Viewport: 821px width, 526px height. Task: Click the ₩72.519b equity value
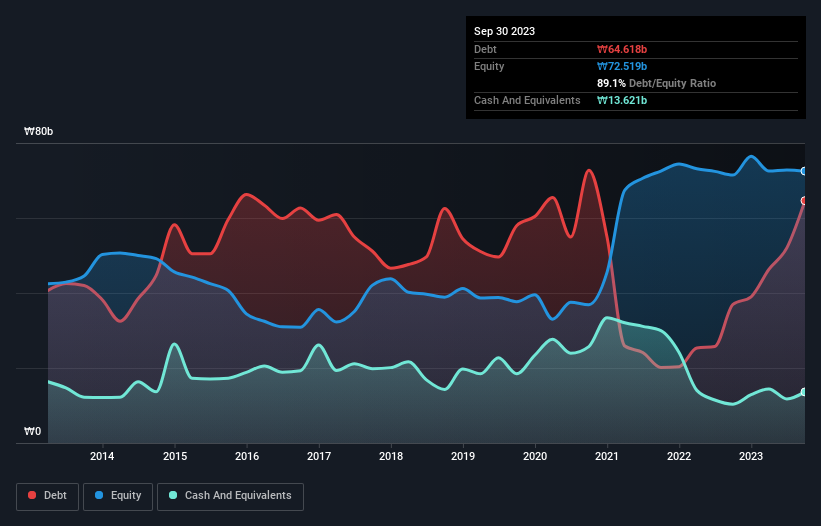click(622, 66)
